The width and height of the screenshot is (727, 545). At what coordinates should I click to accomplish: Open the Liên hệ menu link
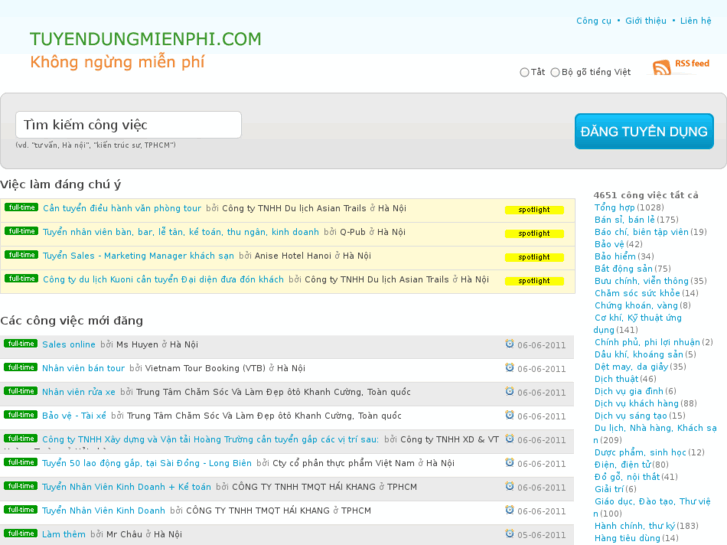[x=695, y=21]
